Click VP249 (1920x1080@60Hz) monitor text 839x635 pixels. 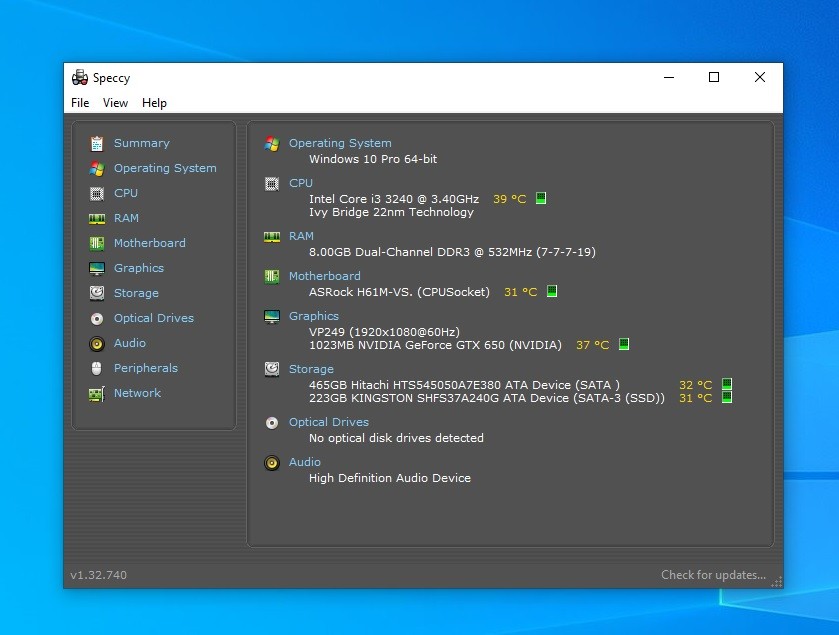coord(384,332)
